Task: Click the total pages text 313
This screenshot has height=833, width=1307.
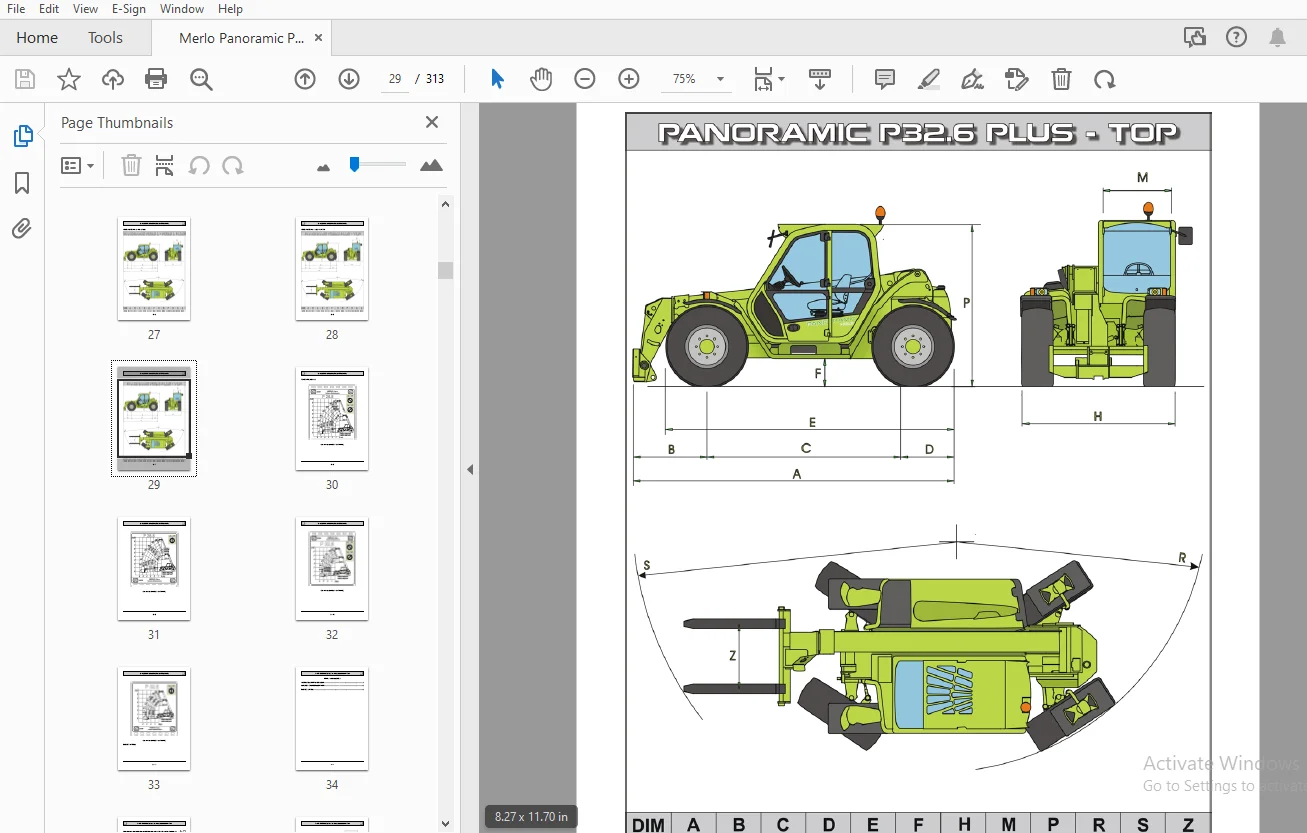Action: click(435, 79)
